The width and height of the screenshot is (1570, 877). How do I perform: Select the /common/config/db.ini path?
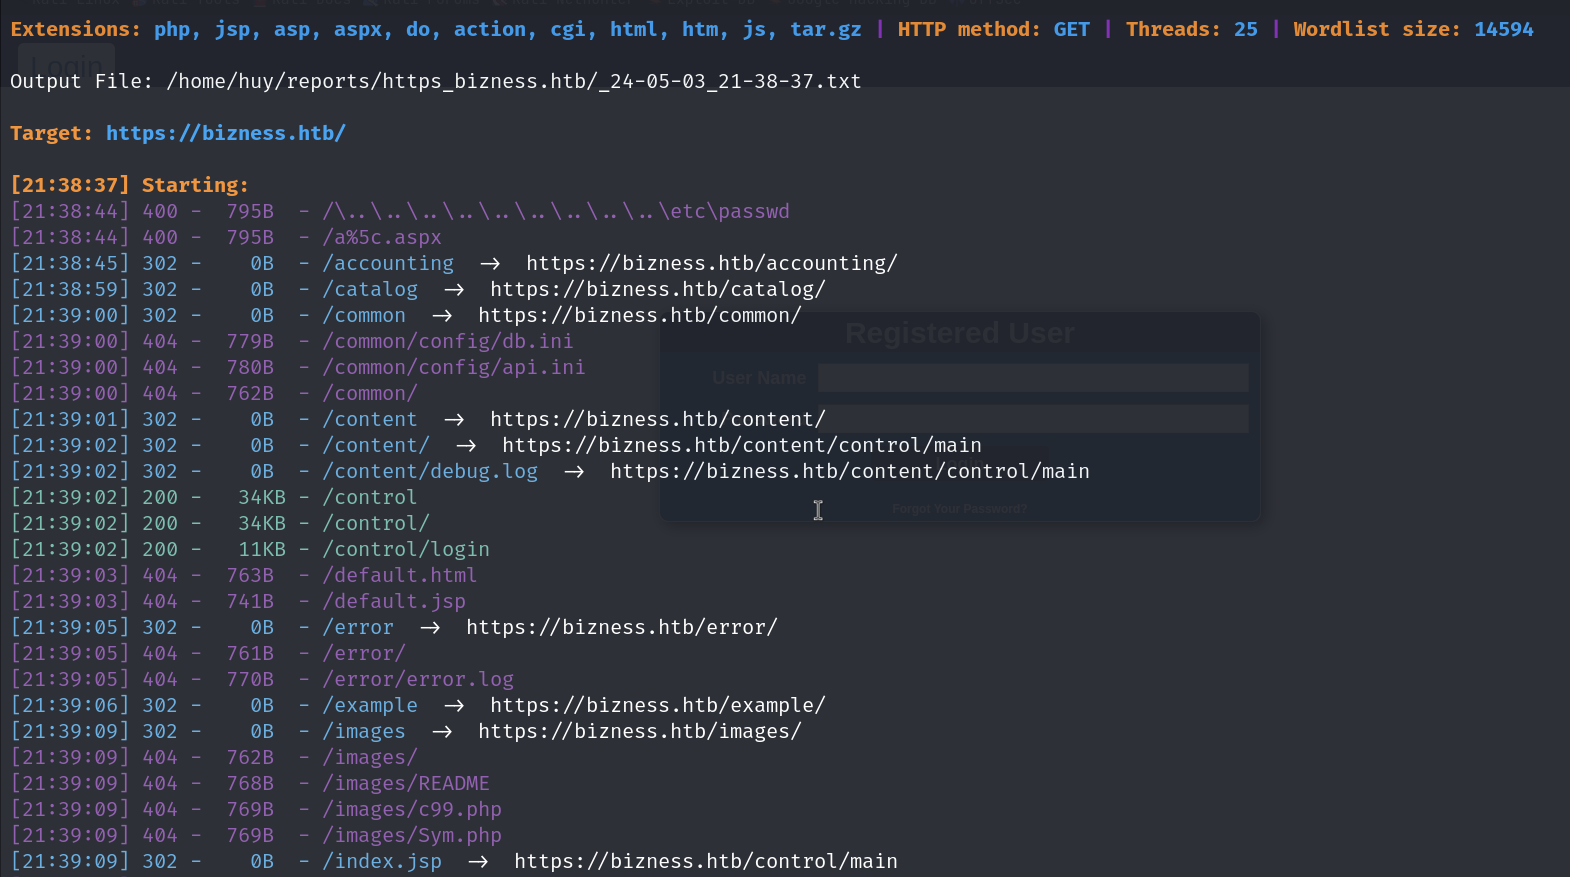click(x=448, y=341)
